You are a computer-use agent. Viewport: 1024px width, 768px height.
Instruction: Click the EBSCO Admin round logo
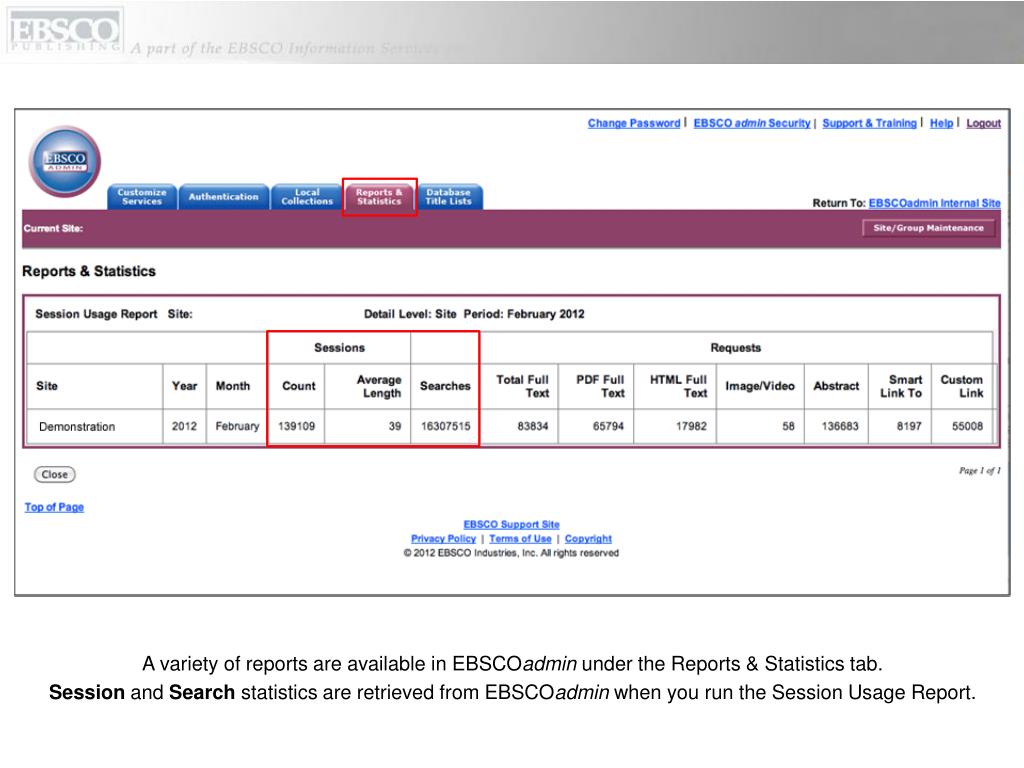65,161
